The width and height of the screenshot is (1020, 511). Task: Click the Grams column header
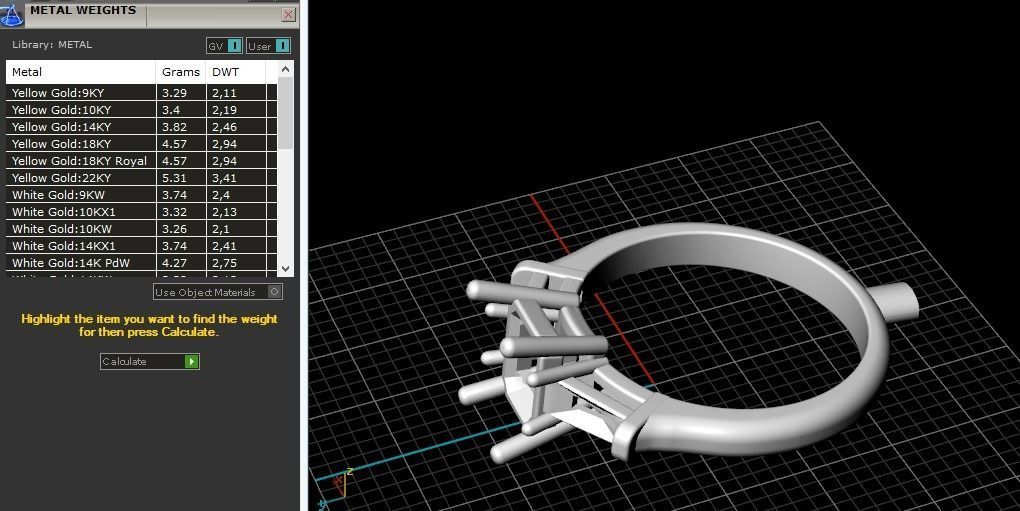pyautogui.click(x=181, y=72)
